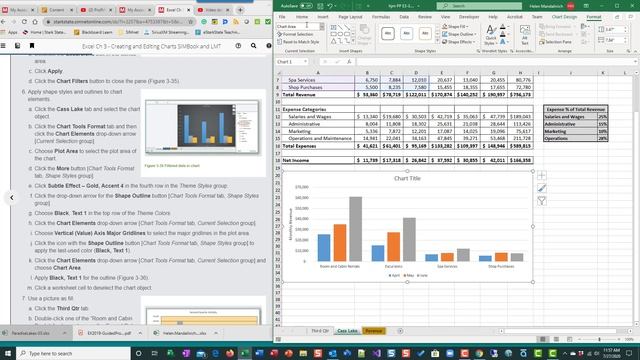Viewport: 640px width, 360px height.
Task: Add a new sheet with plus button
Action: (x=400, y=331)
